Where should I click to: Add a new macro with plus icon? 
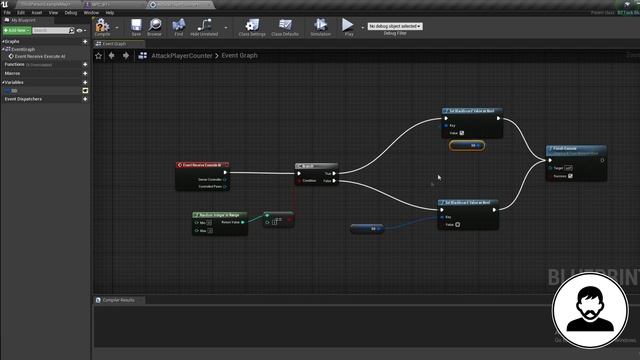click(85, 73)
